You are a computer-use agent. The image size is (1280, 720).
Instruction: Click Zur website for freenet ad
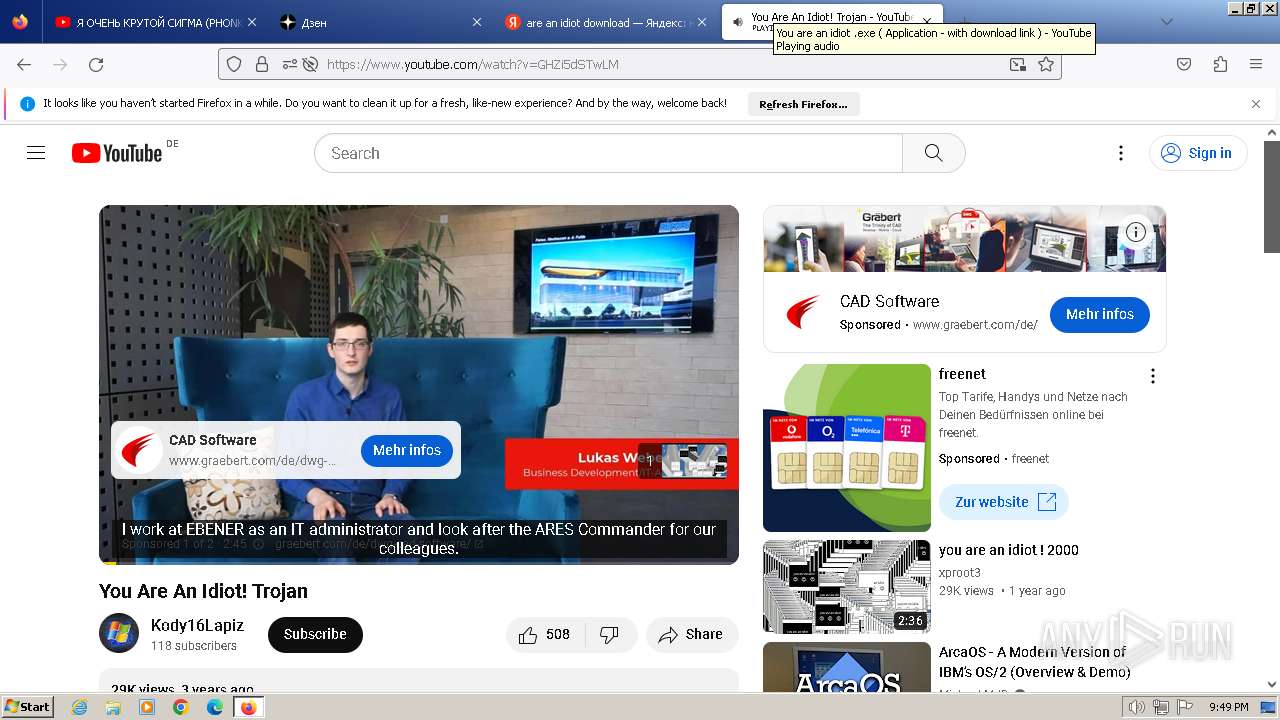click(1004, 502)
